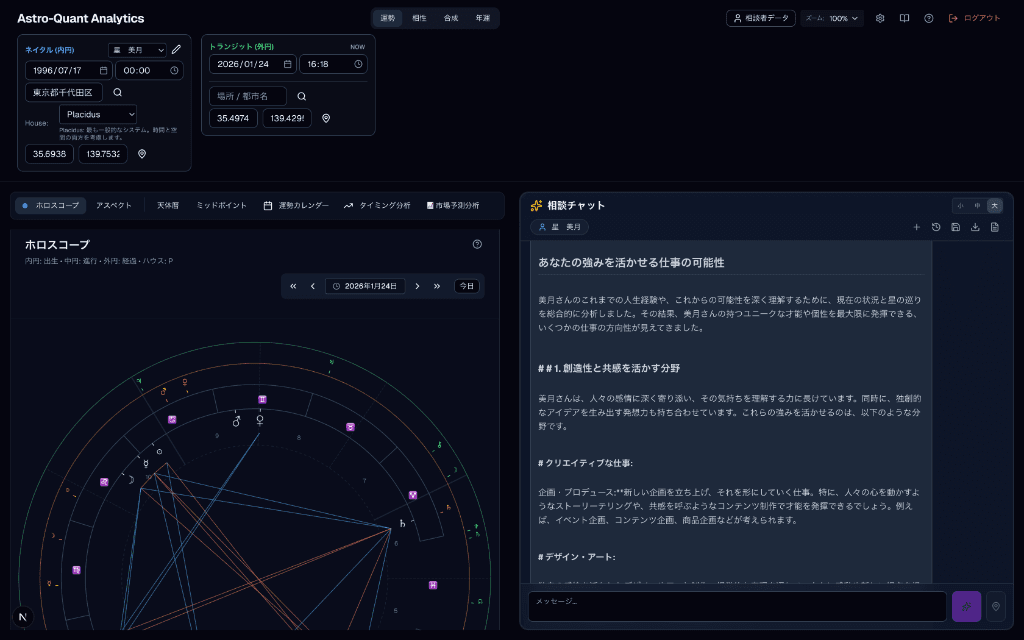This screenshot has height=640, width=1024.
Task: Open 市場予測分析 via its chart icon
Action: point(430,205)
